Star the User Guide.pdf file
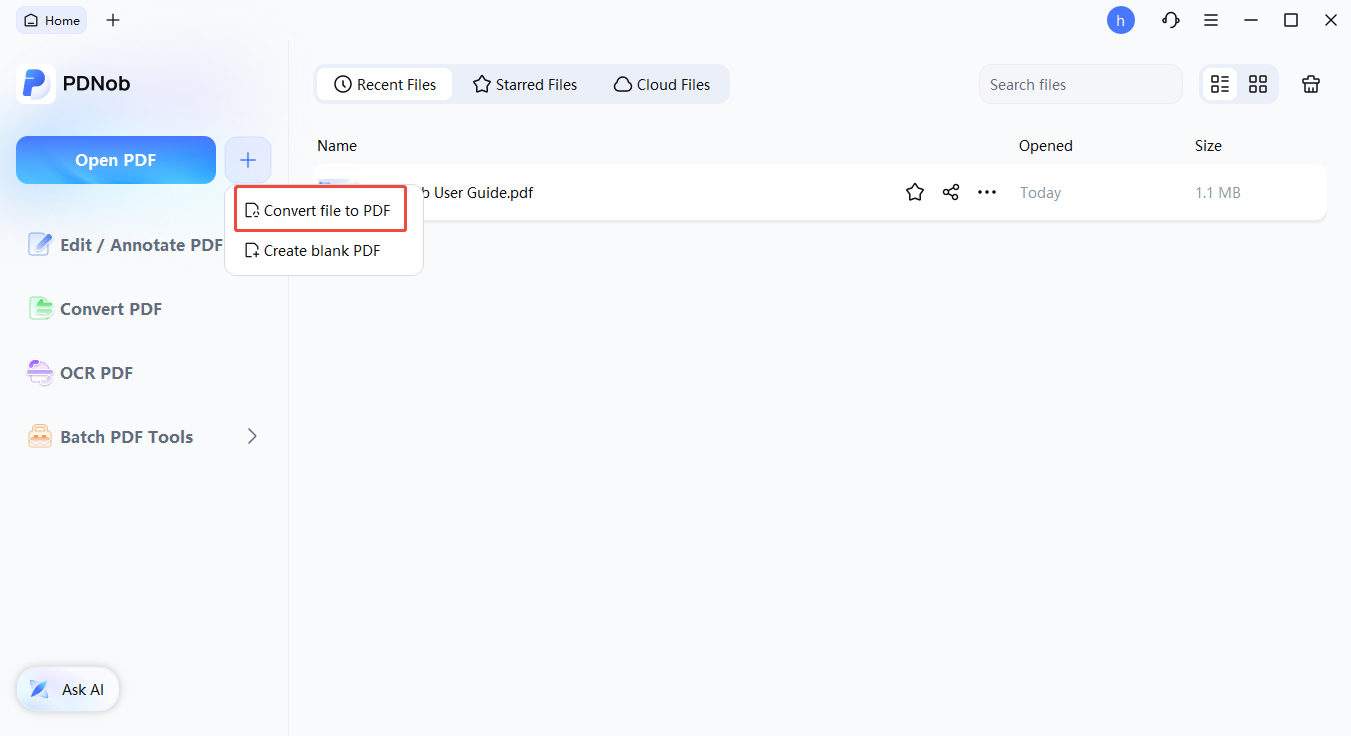The width and height of the screenshot is (1351, 736). click(x=914, y=191)
